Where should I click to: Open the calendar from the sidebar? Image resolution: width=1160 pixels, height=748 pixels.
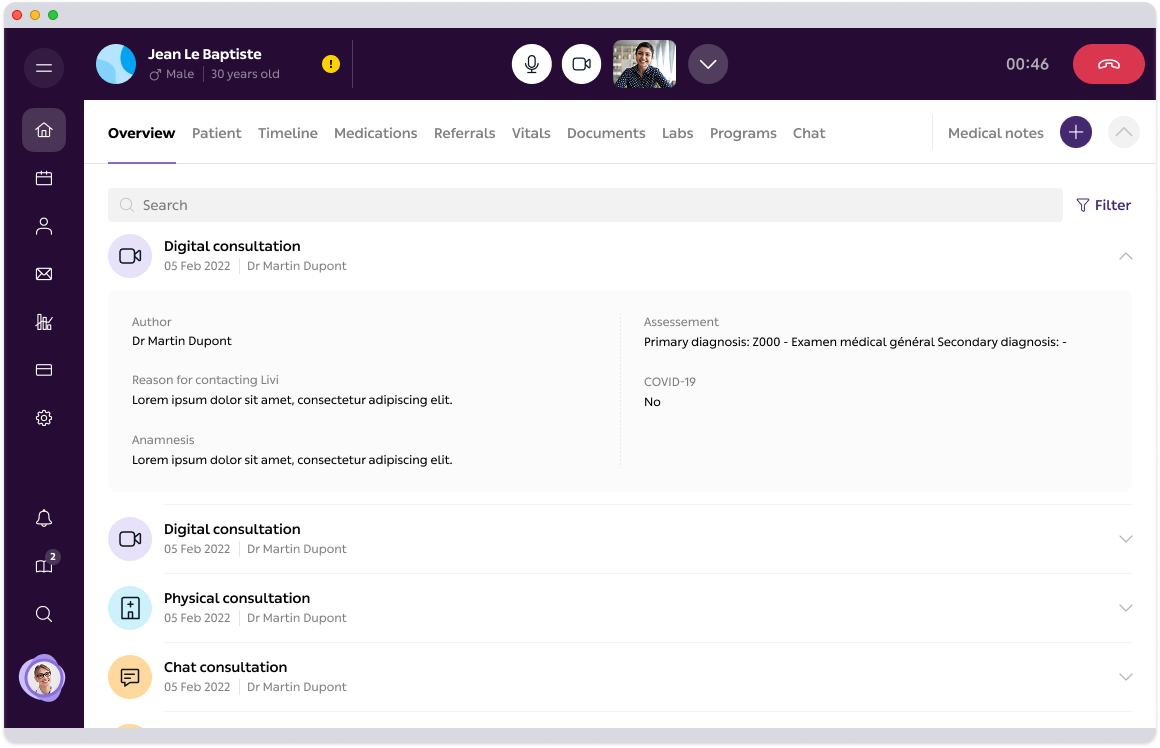(44, 178)
